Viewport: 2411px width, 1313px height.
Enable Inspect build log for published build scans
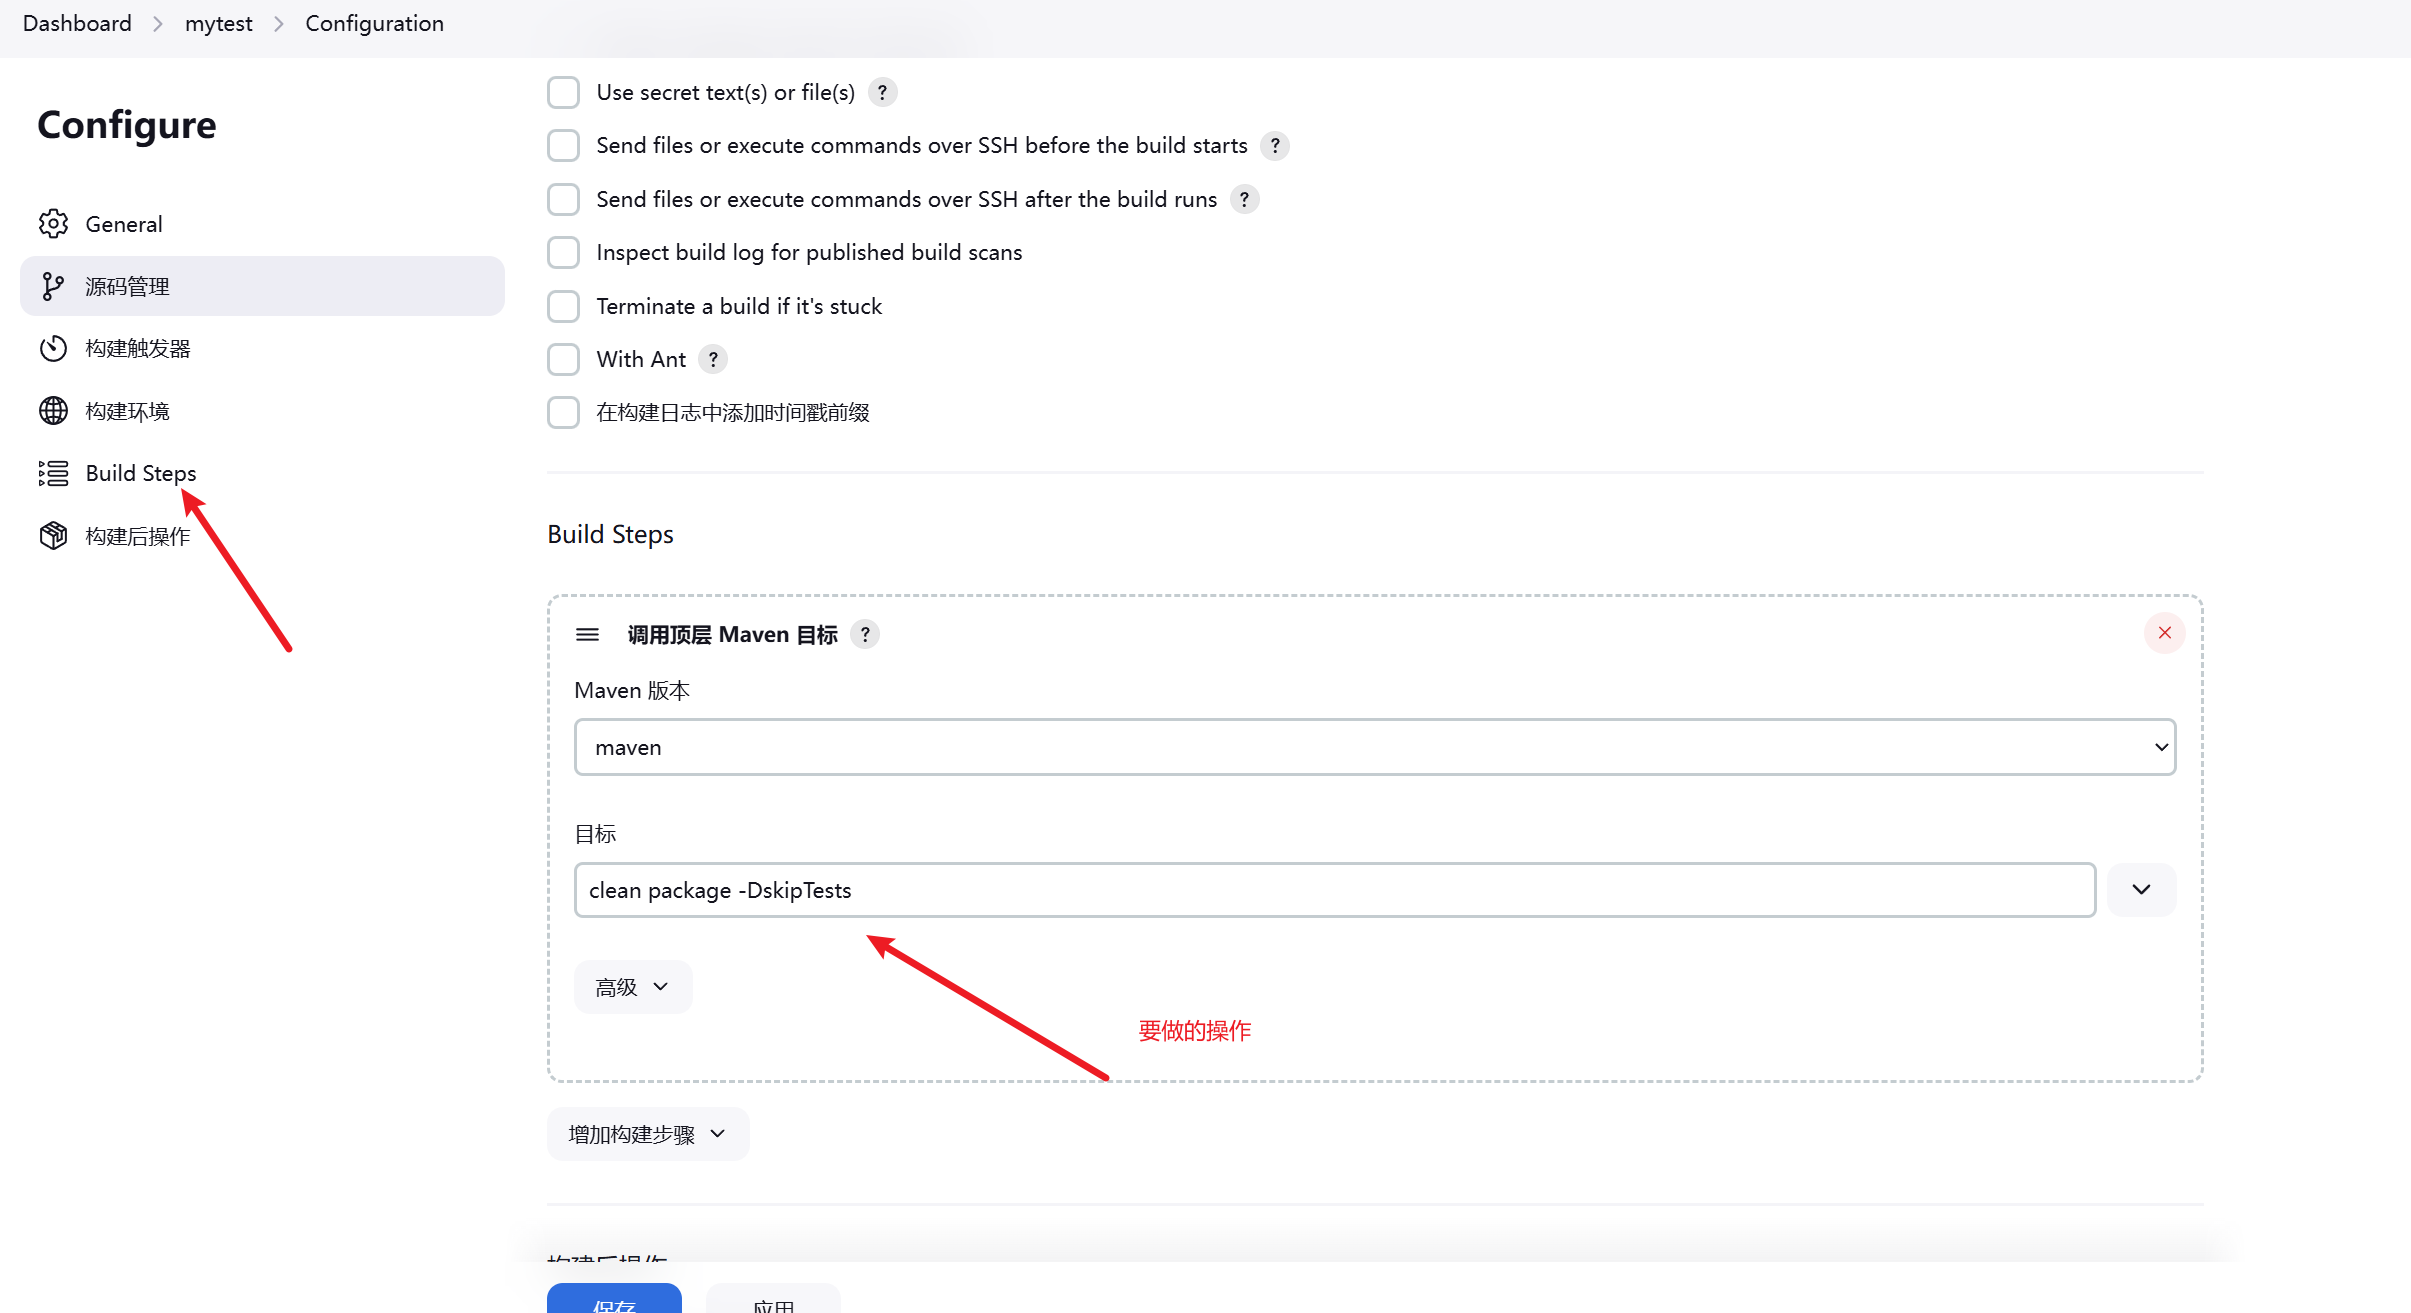tap(564, 252)
